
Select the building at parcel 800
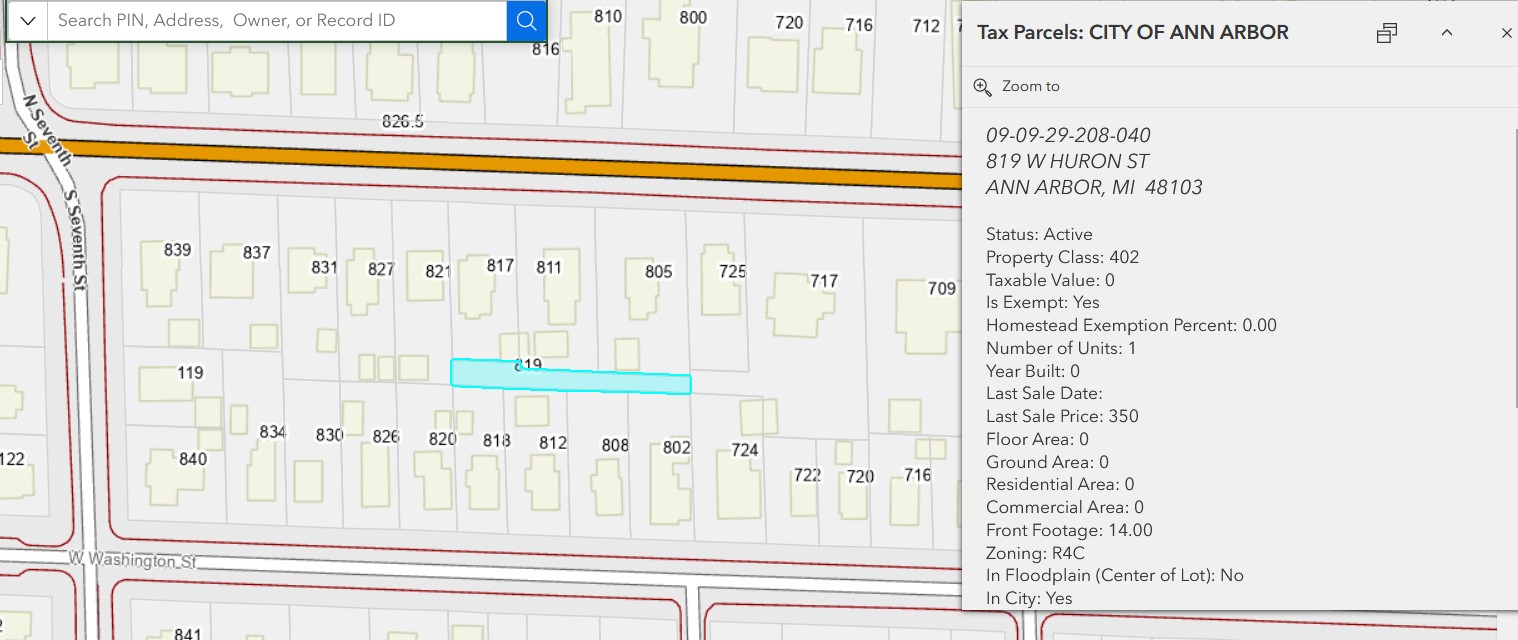pyautogui.click(x=670, y=50)
